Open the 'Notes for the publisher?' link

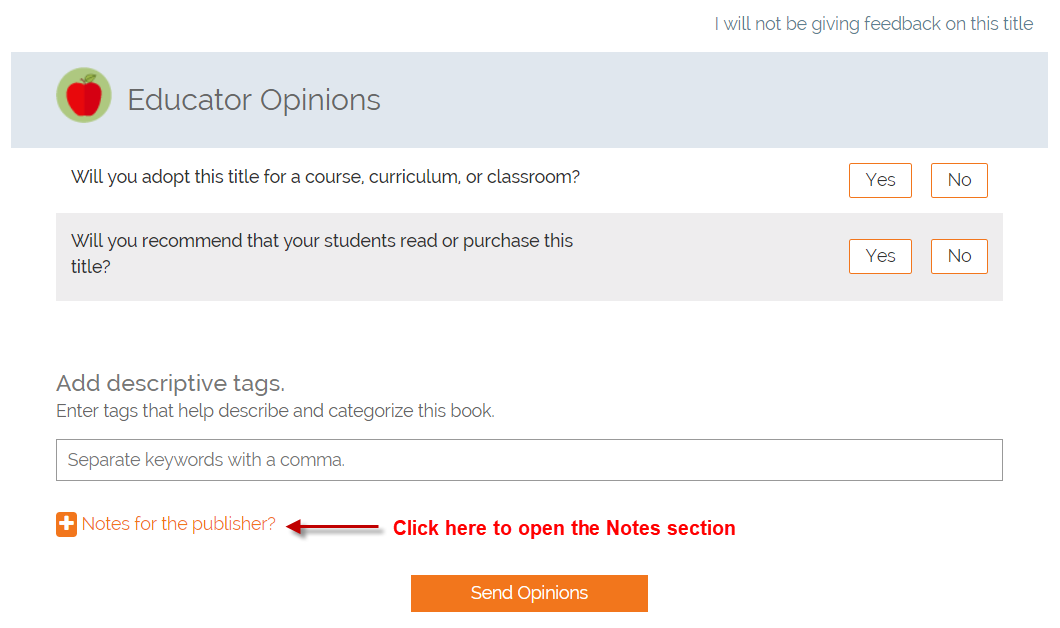[x=178, y=524]
